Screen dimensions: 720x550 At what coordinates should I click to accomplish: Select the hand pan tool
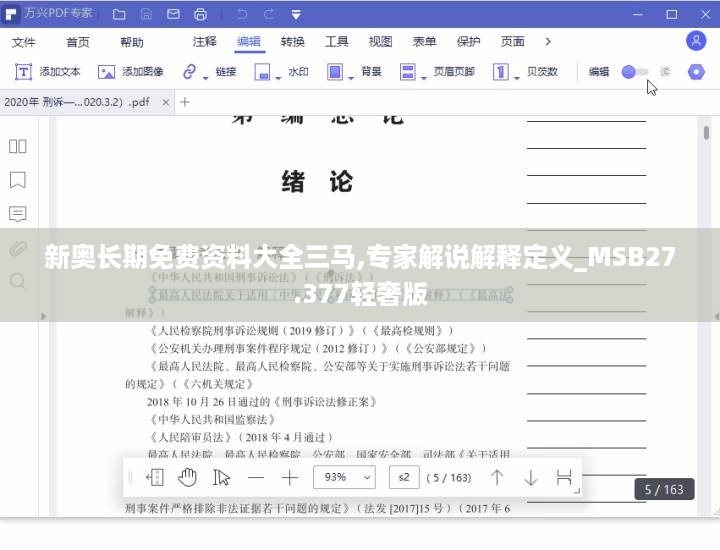coord(187,477)
